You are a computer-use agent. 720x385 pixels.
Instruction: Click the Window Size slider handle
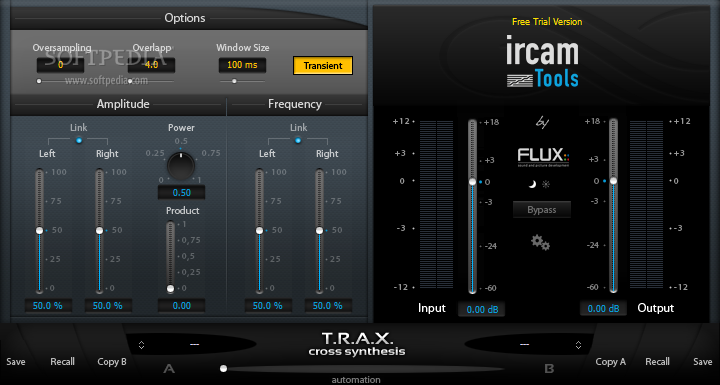point(234,81)
